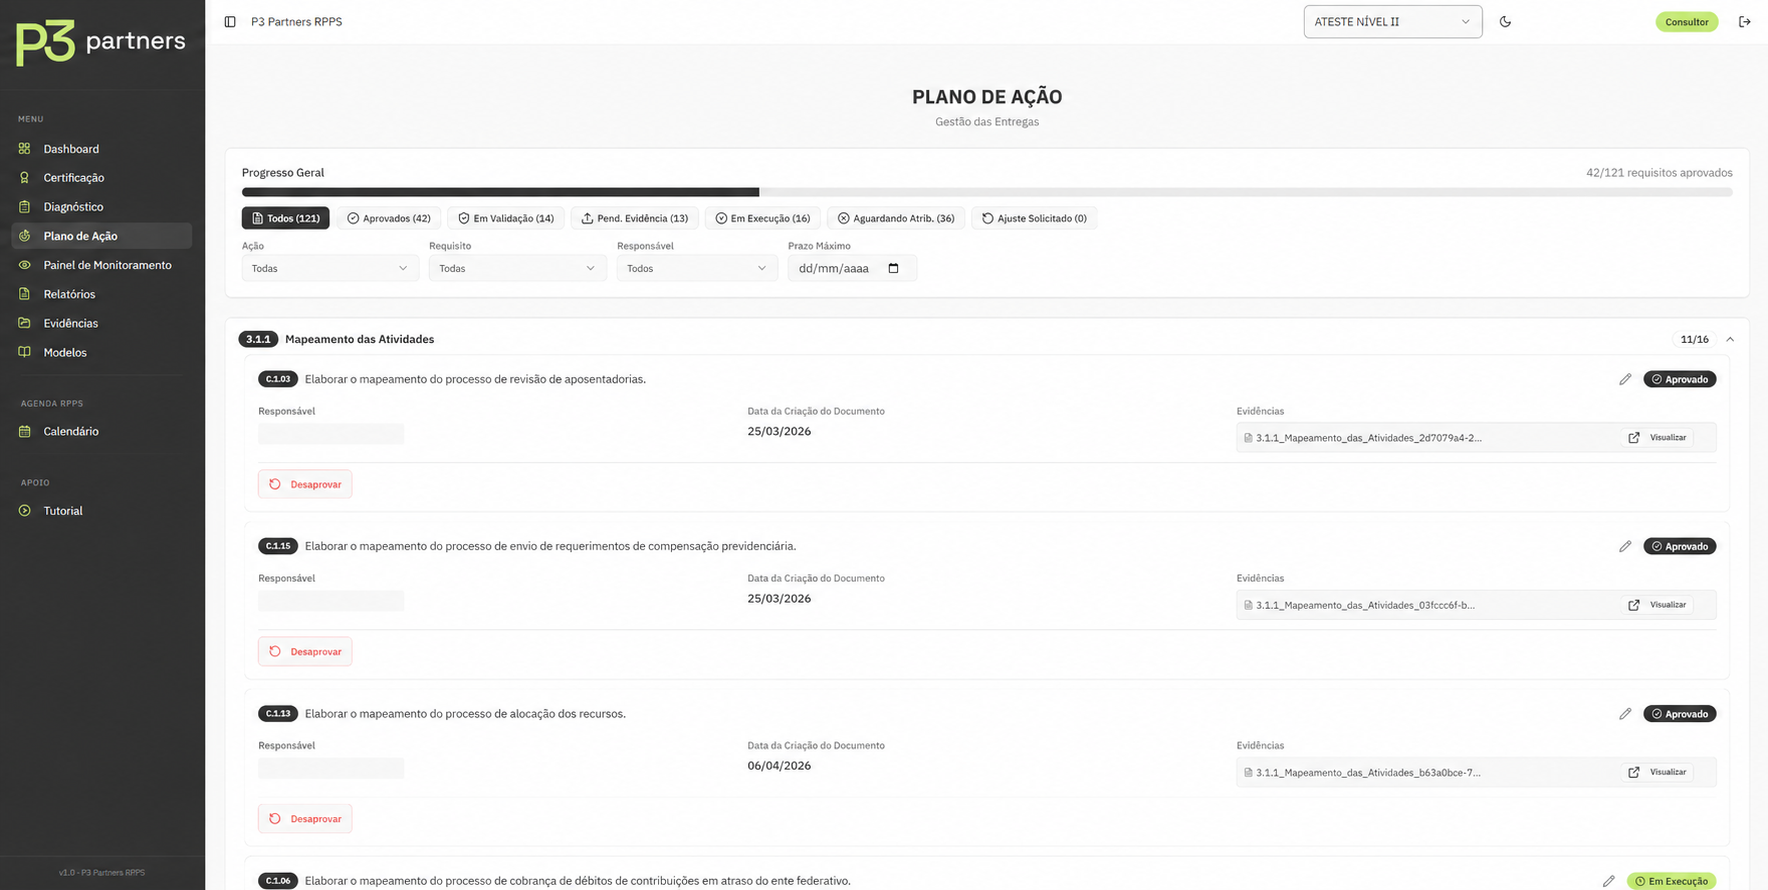Click Aprovado status of C.1.13

tap(1680, 714)
